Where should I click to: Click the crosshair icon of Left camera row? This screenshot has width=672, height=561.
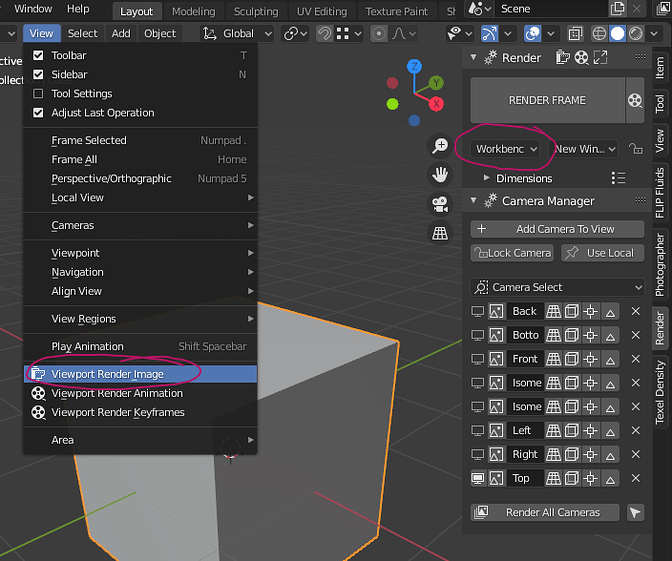(591, 430)
